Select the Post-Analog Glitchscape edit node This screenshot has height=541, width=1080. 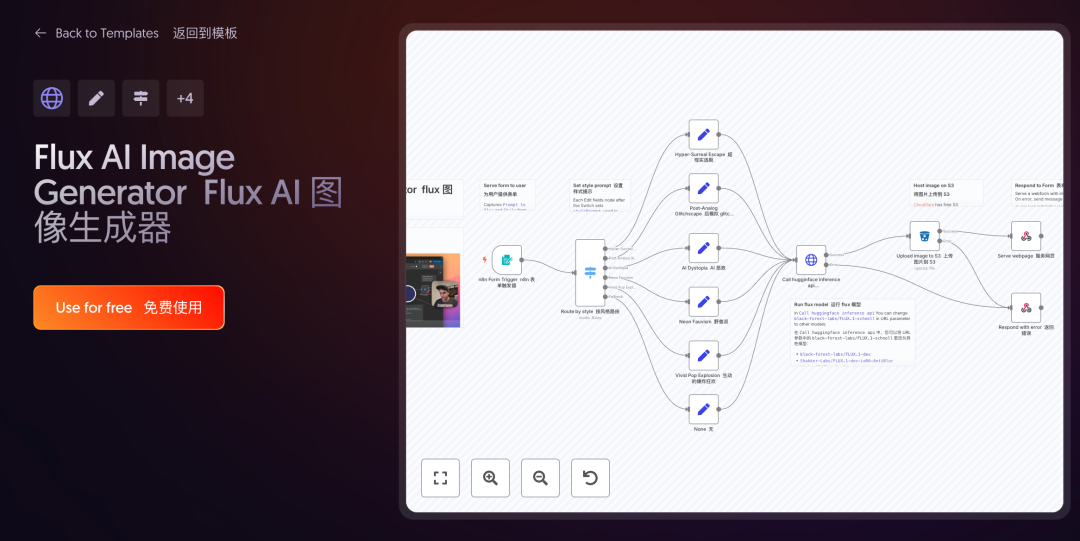703,188
